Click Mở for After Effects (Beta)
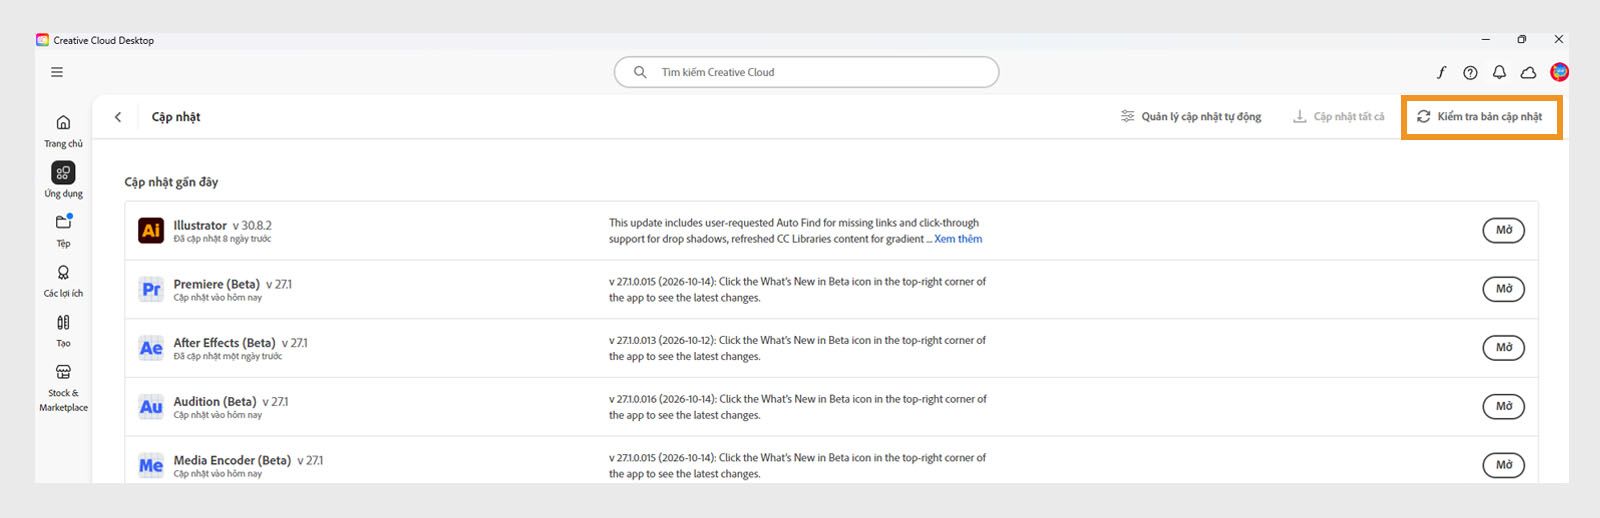 tap(1504, 348)
